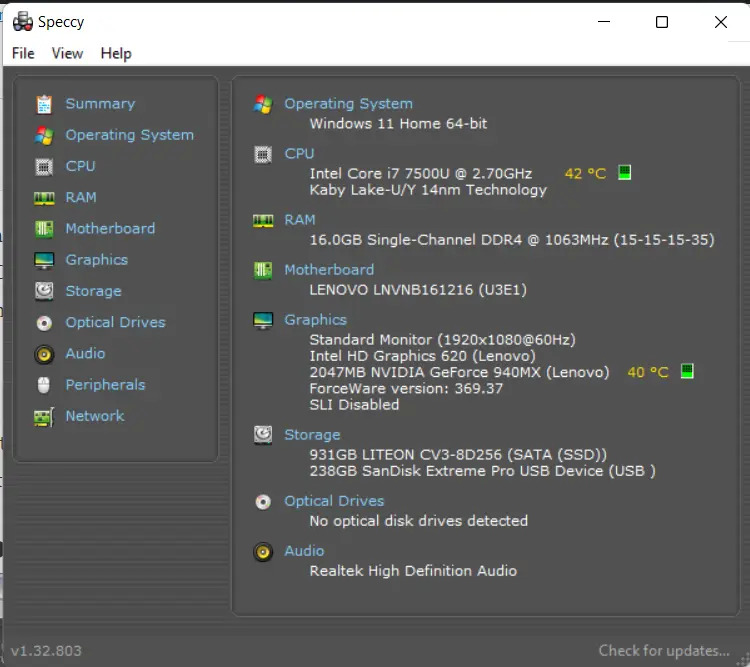Click the 16.0GB Single-Channel DDR4 line
Image resolution: width=750 pixels, height=667 pixels.
point(512,240)
